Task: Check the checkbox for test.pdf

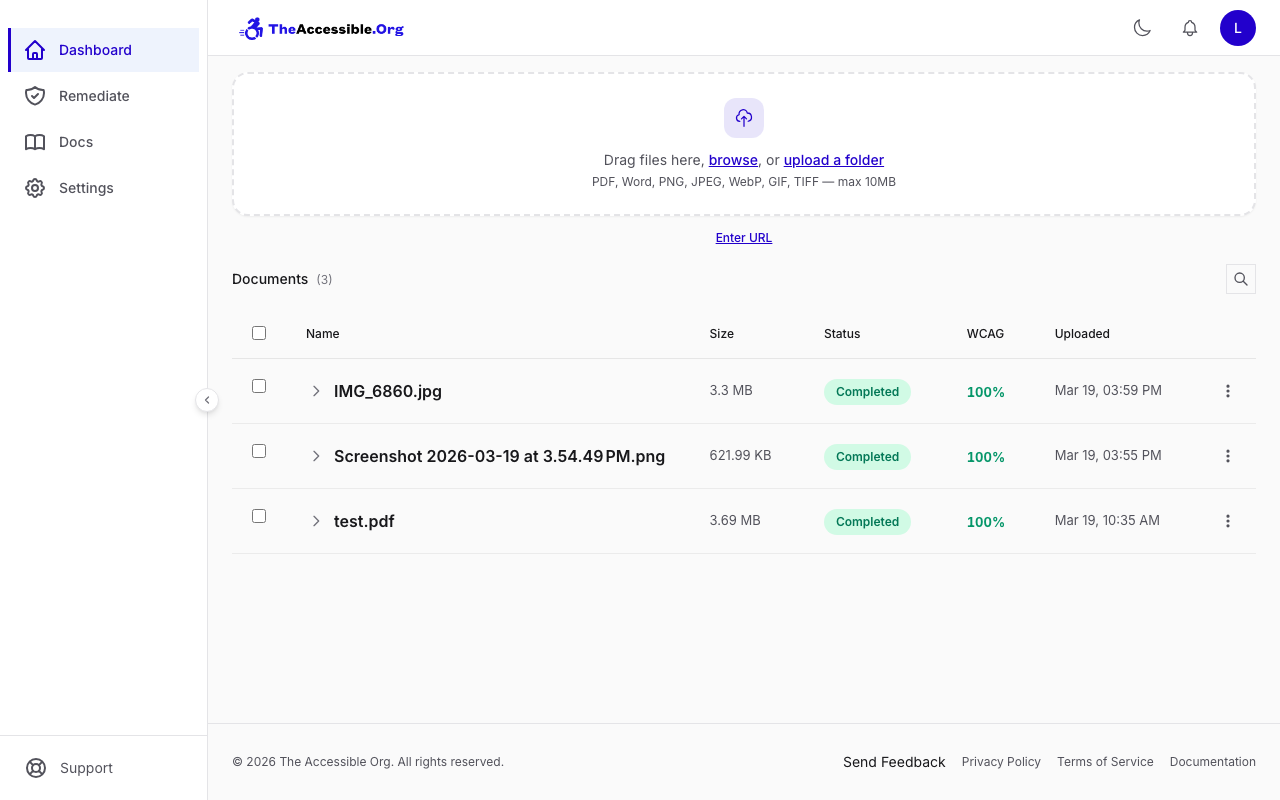Action: point(259,515)
